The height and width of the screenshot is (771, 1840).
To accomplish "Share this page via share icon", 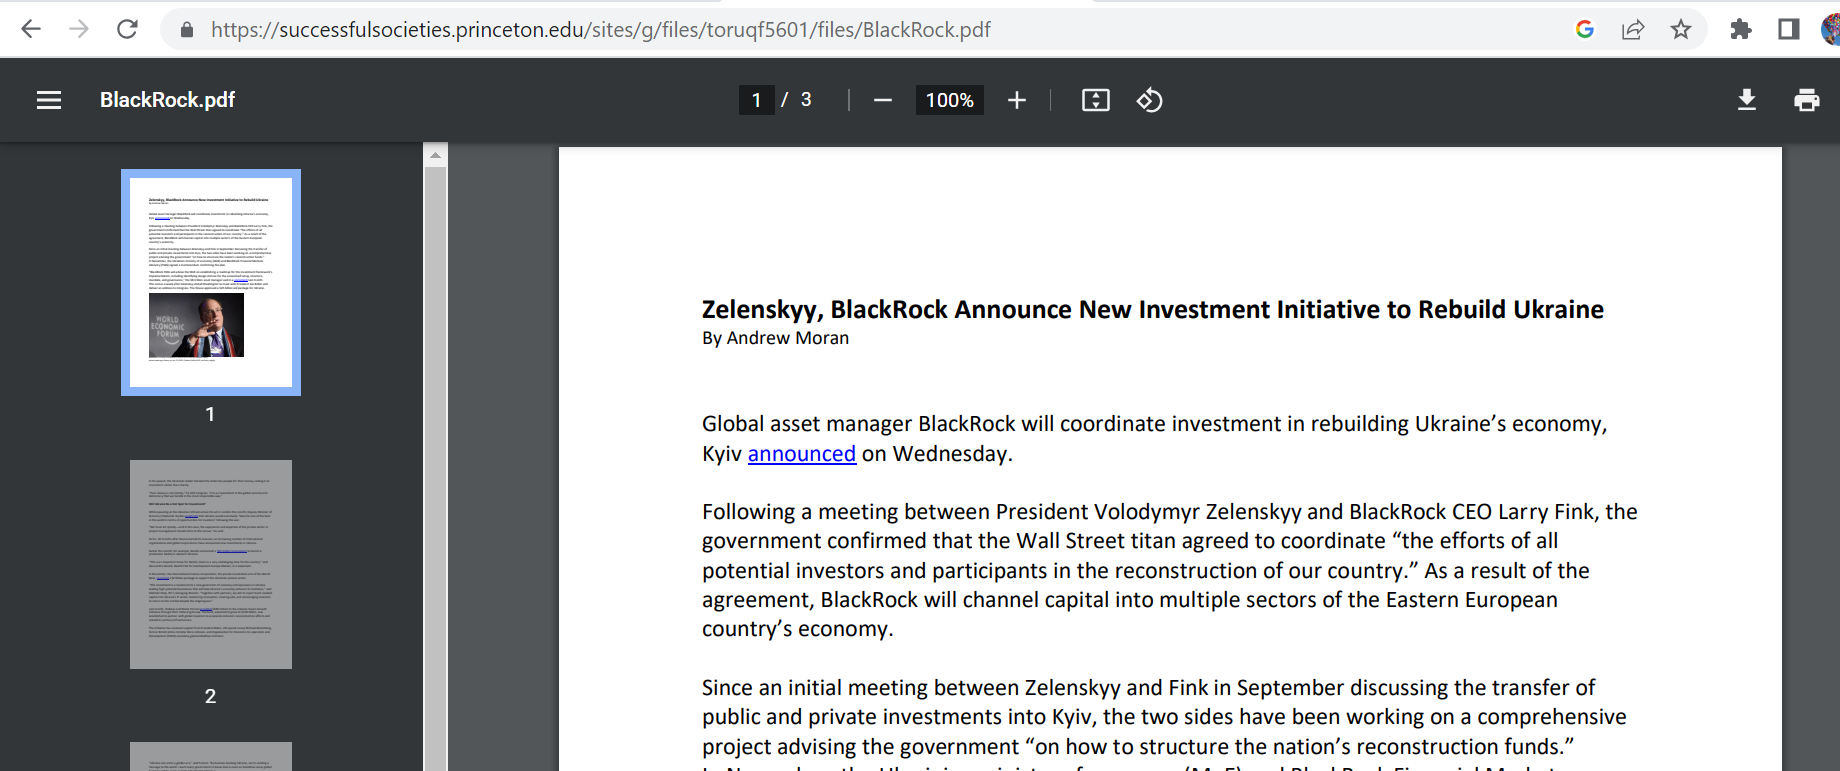I will (x=1632, y=29).
